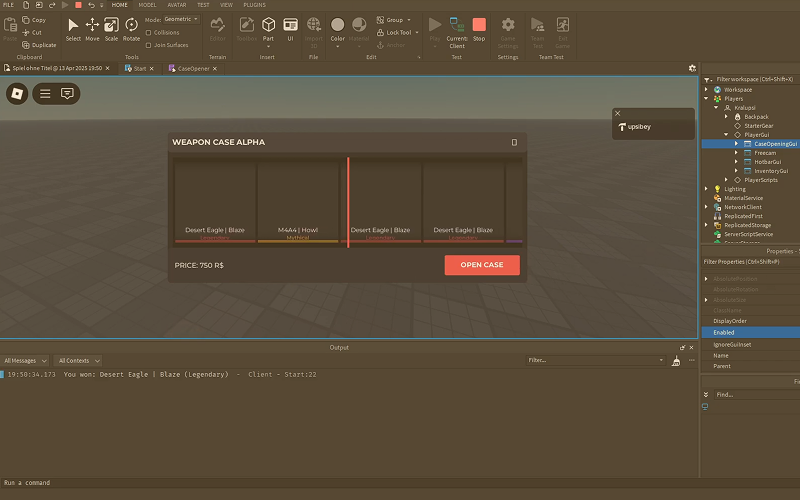This screenshot has height=500, width=800.
Task: Expand the All Messages dropdown
Action: (25, 361)
